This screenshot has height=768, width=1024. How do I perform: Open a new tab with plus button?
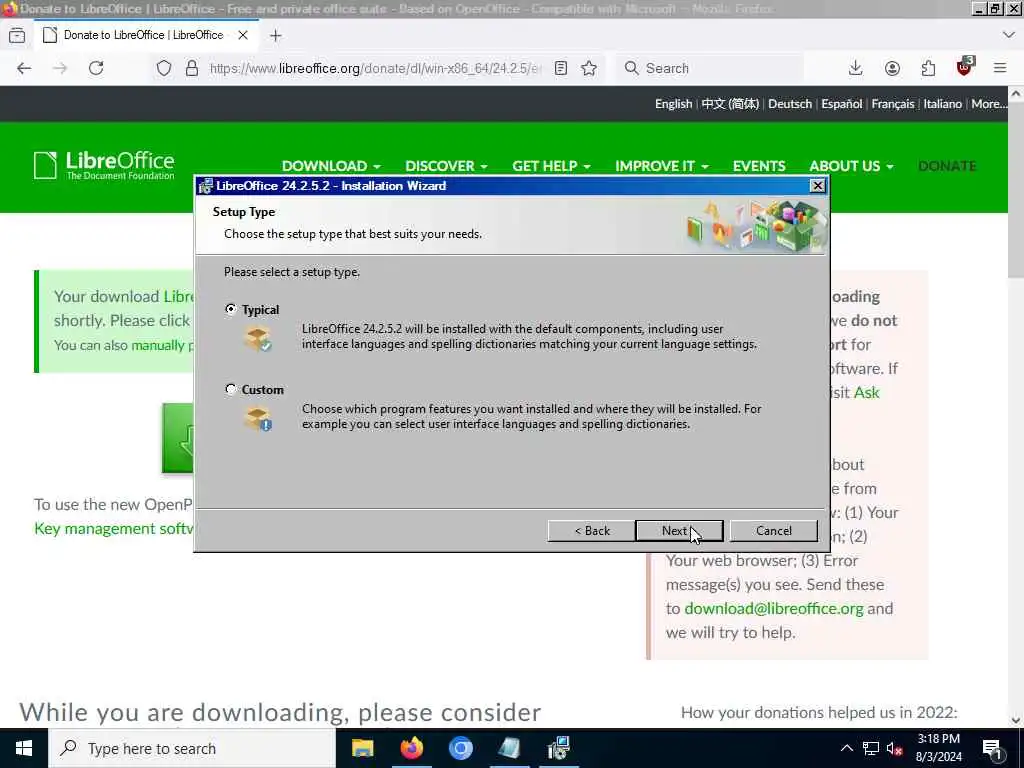tap(276, 35)
